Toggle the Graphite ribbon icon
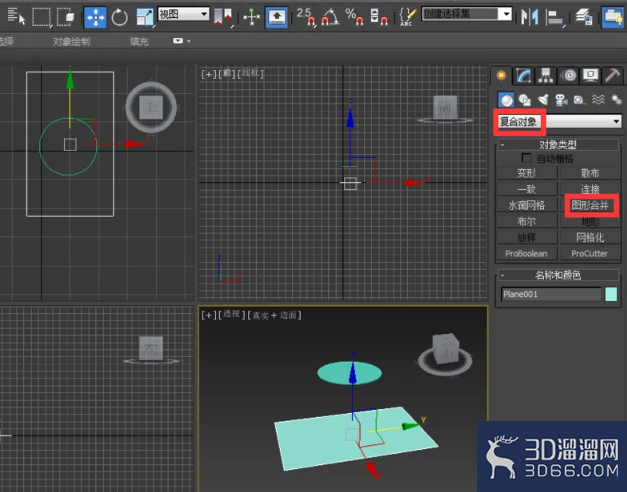627x492 pixels. (x=613, y=17)
